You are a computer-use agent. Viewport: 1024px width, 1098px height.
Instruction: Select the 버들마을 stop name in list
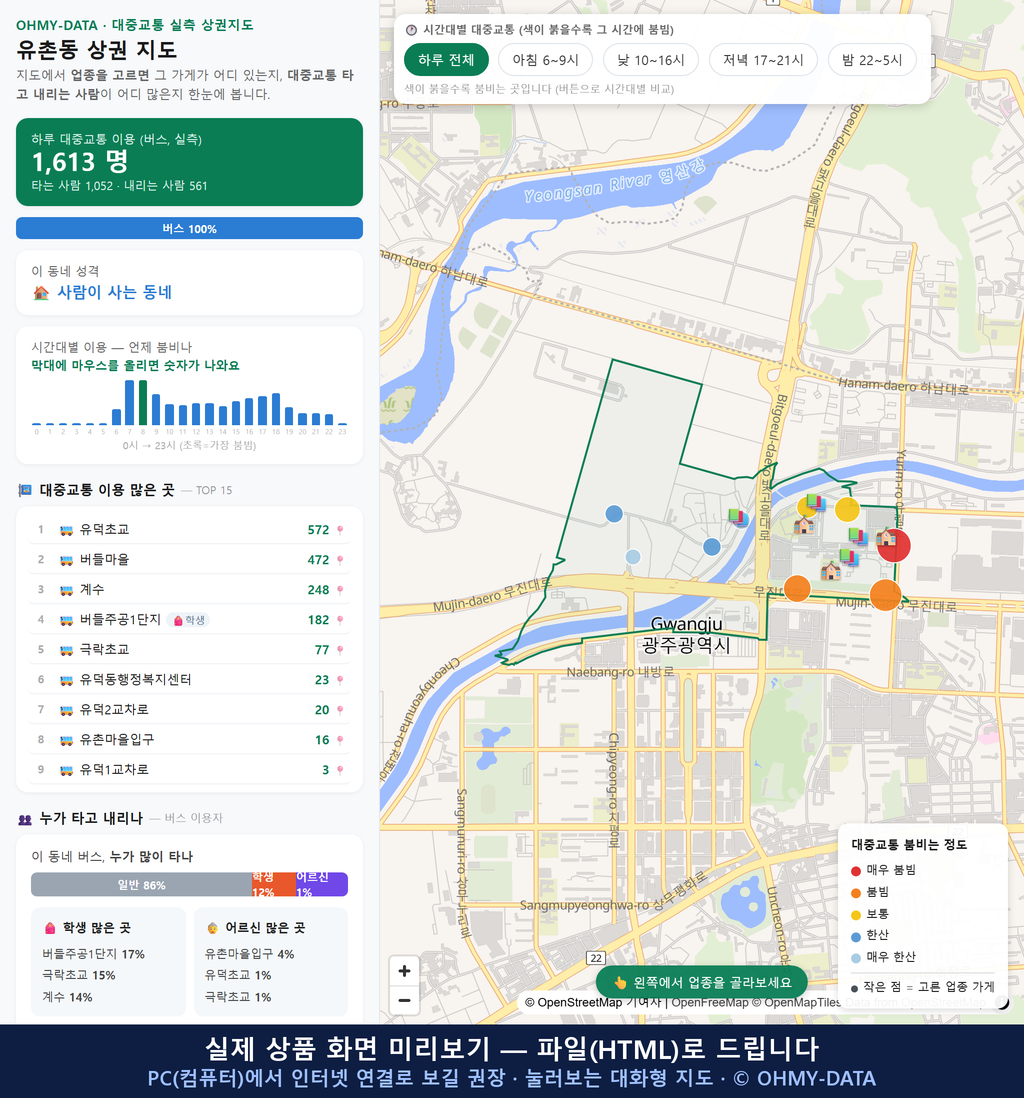(x=104, y=560)
